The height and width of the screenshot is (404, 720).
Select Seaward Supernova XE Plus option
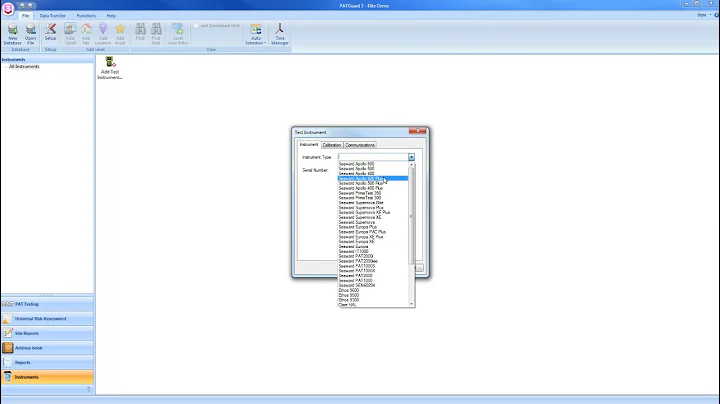pos(372,213)
